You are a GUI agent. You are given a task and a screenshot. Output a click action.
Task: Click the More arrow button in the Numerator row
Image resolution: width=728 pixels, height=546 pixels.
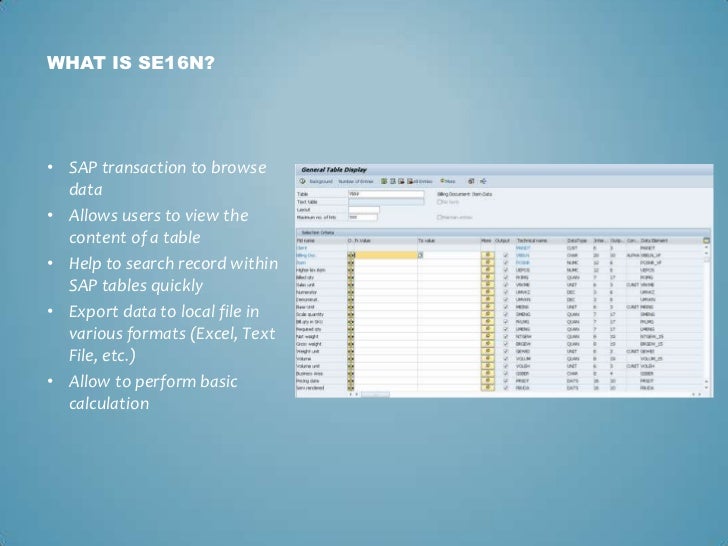[488, 292]
